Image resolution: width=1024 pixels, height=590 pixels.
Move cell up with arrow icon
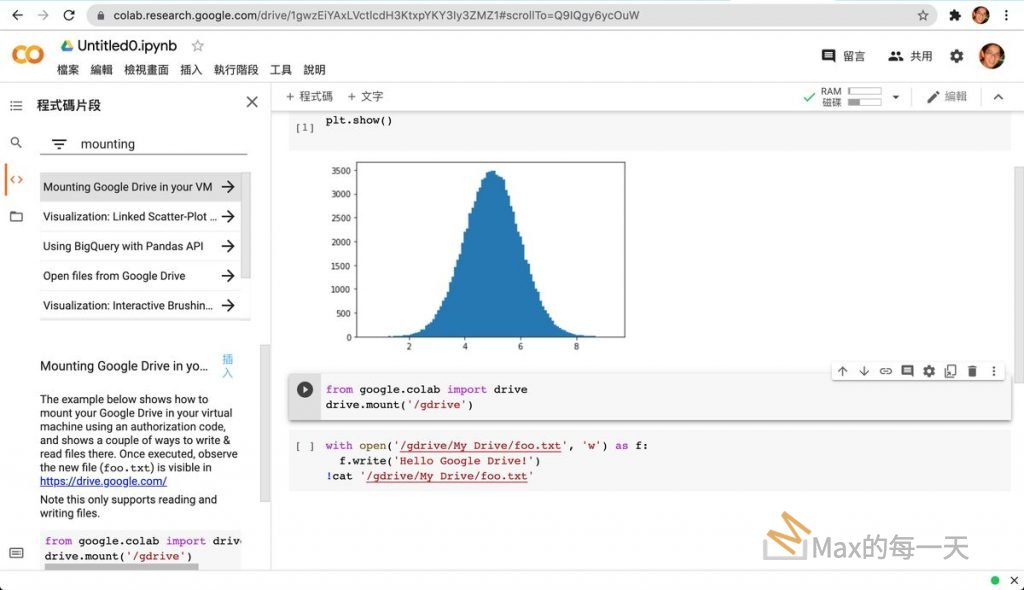click(x=842, y=371)
